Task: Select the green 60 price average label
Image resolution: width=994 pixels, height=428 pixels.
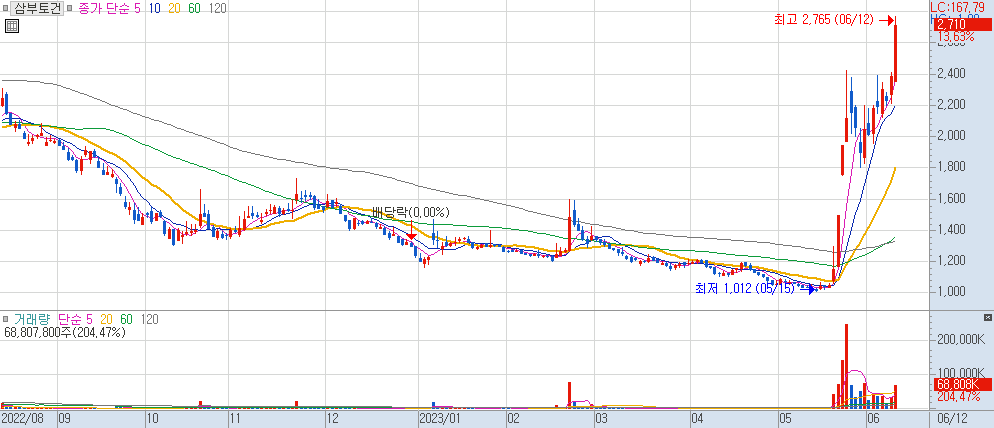Action: click(x=195, y=9)
